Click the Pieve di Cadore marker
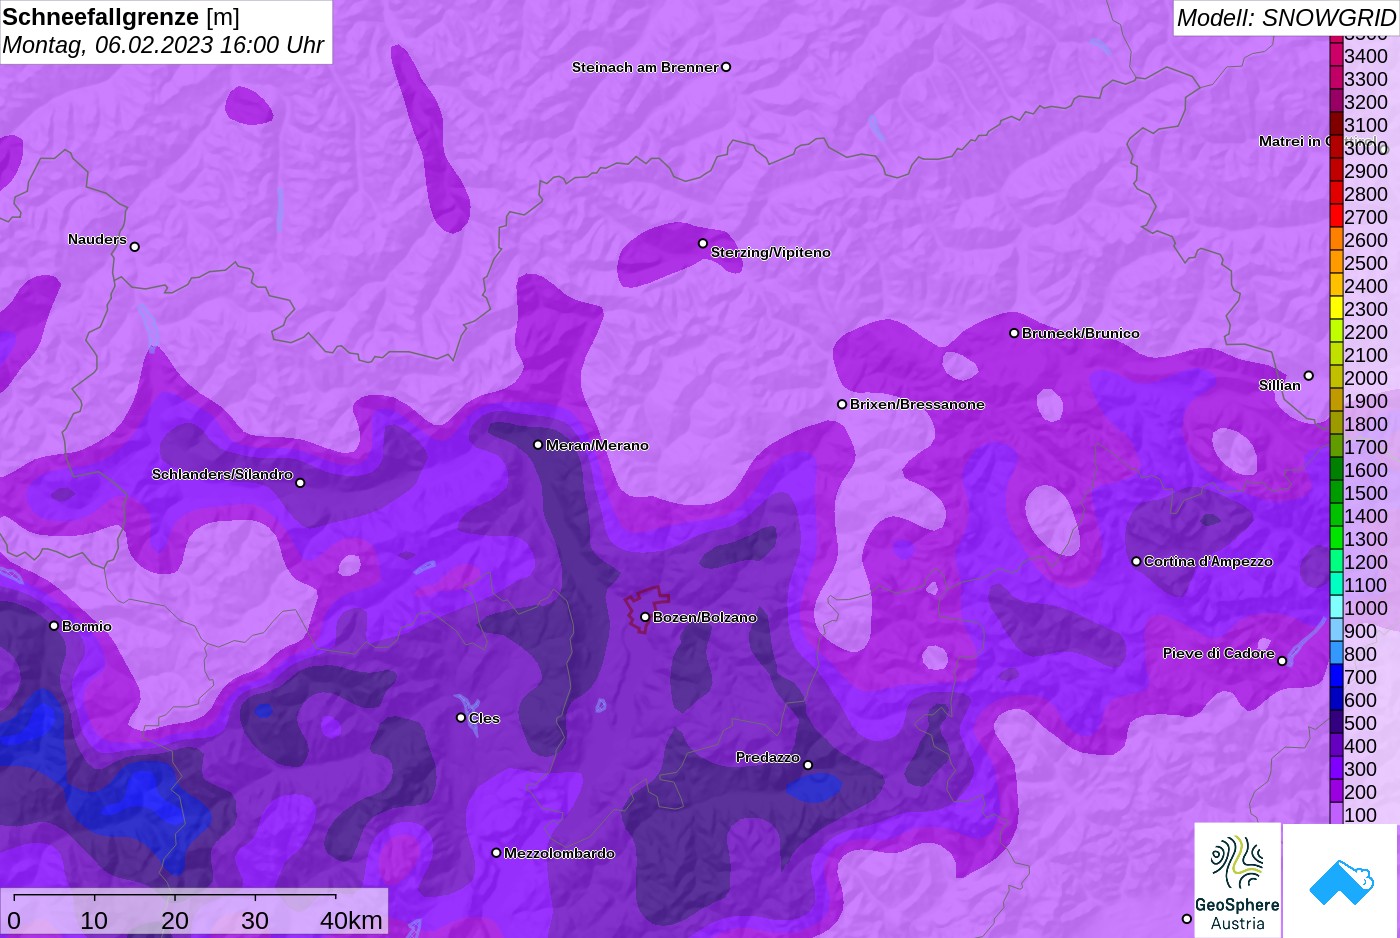Screen dimensions: 1400x938 (1282, 661)
